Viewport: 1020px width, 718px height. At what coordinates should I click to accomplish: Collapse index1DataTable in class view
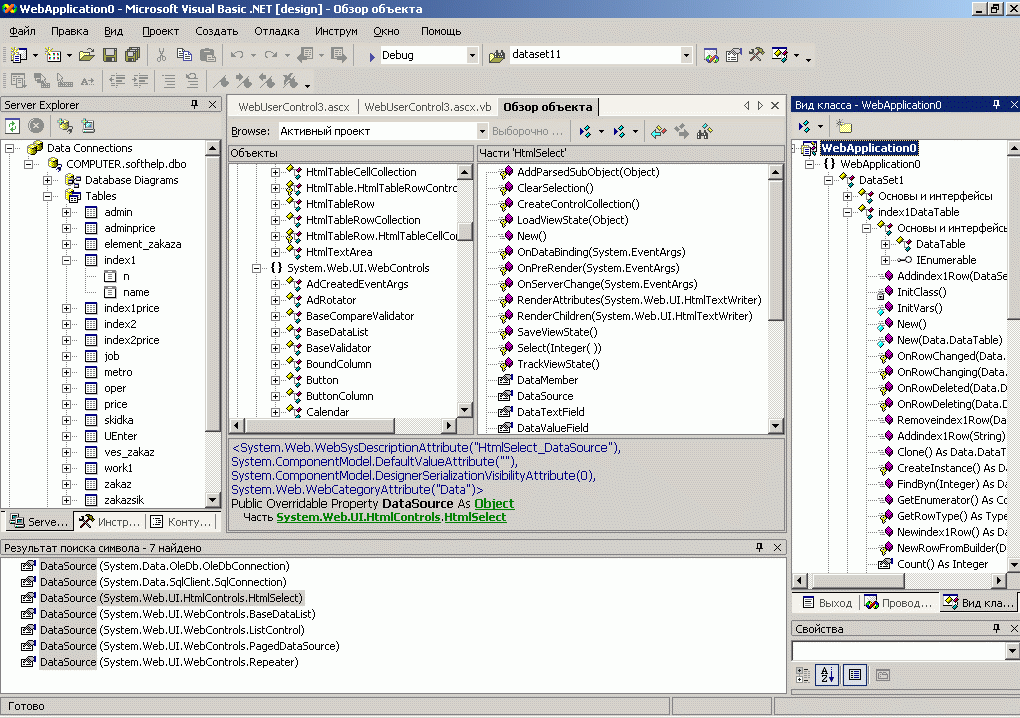point(847,212)
